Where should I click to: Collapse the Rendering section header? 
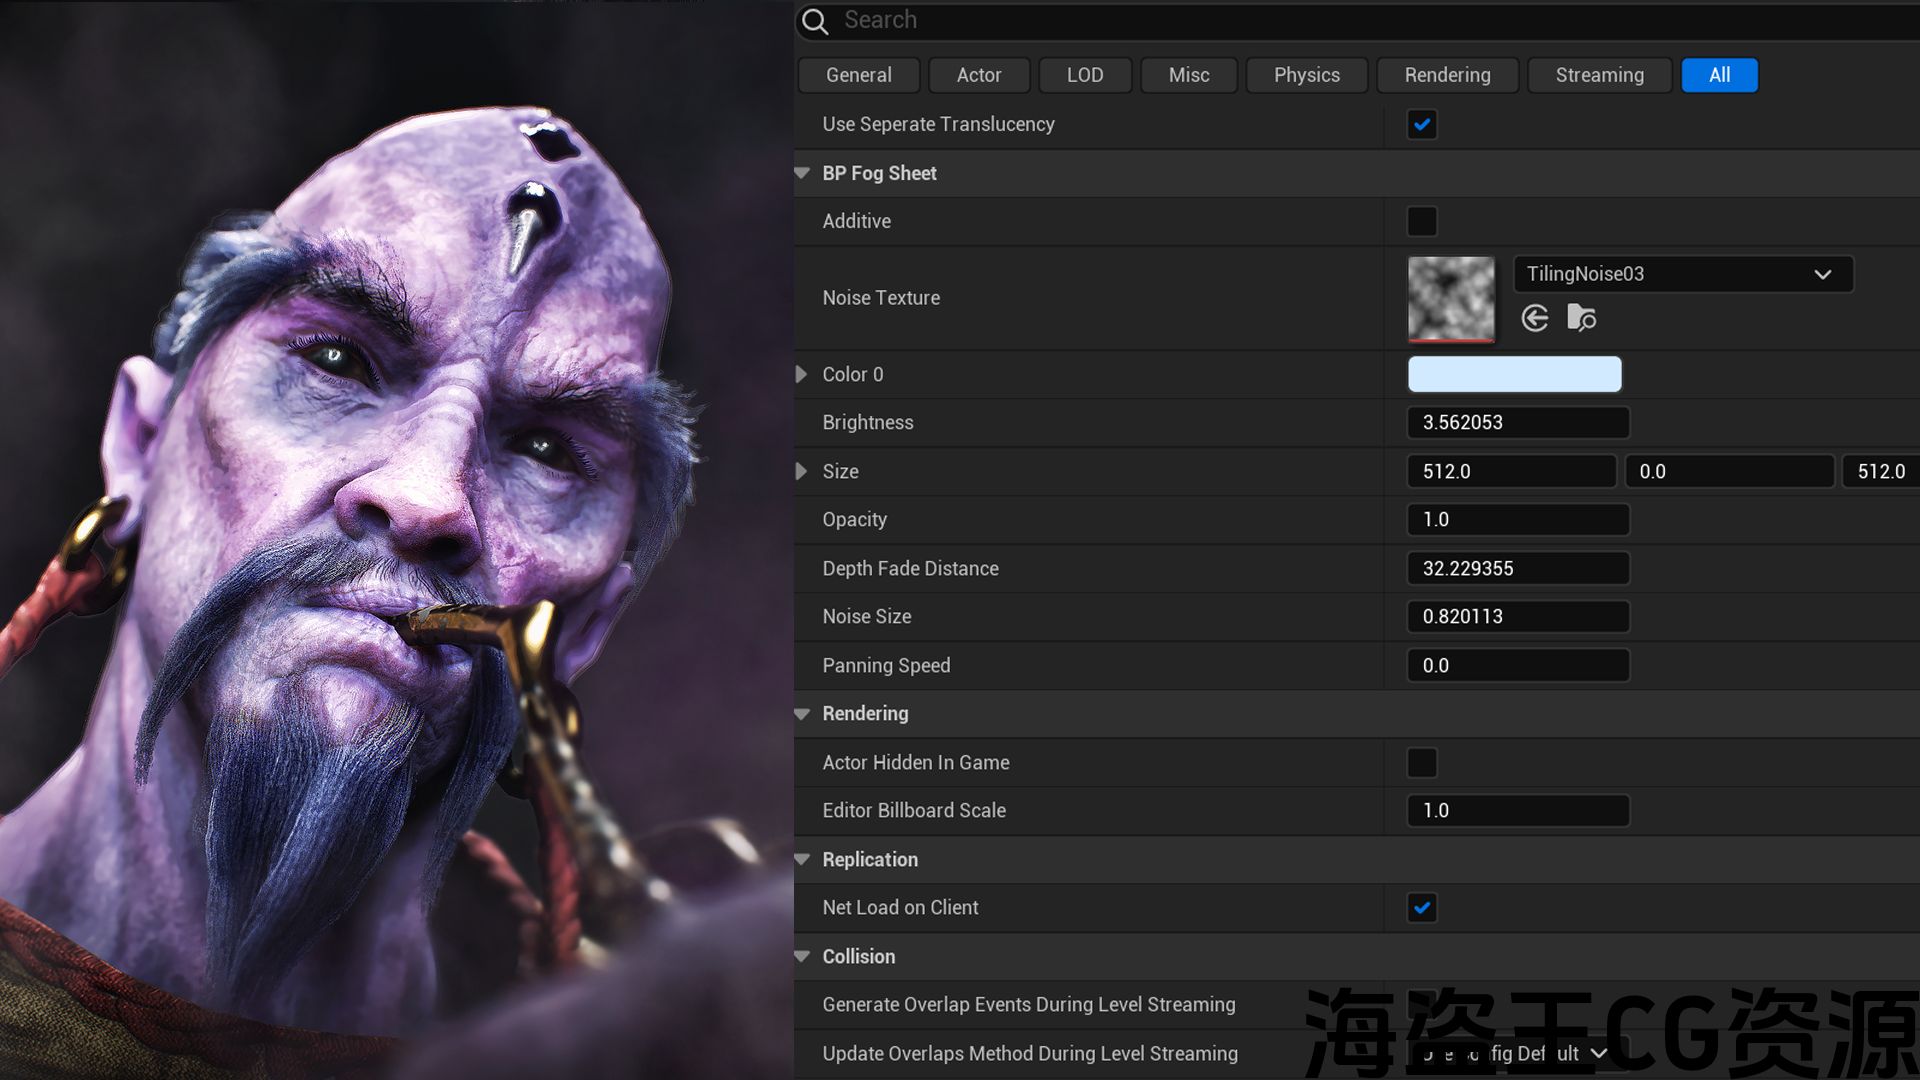(x=802, y=714)
